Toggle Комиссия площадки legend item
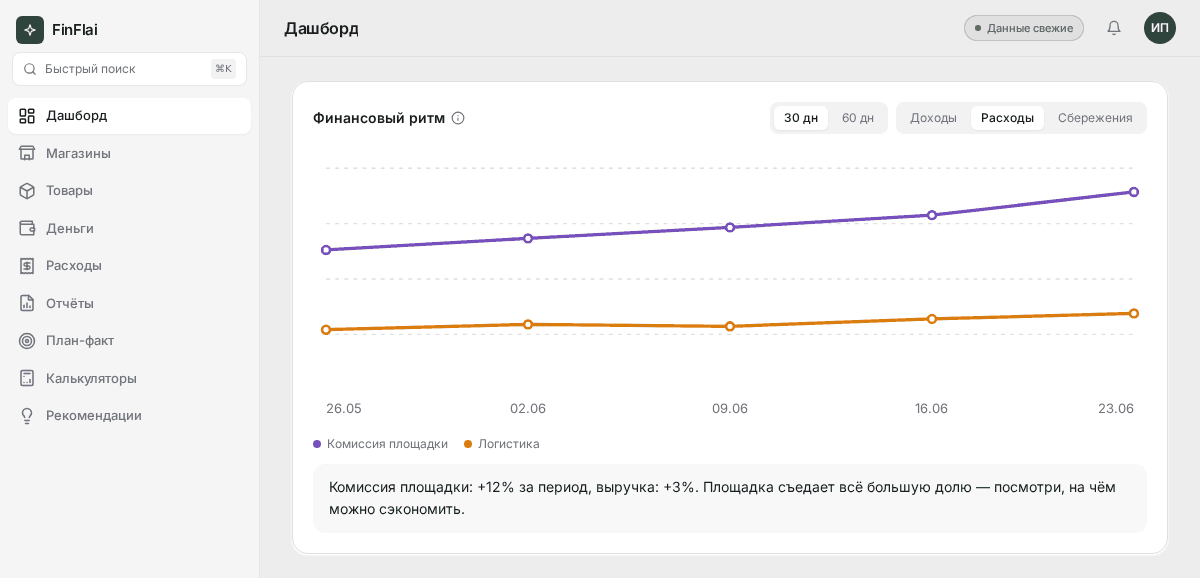Viewport: 1200px width, 578px height. (x=380, y=443)
